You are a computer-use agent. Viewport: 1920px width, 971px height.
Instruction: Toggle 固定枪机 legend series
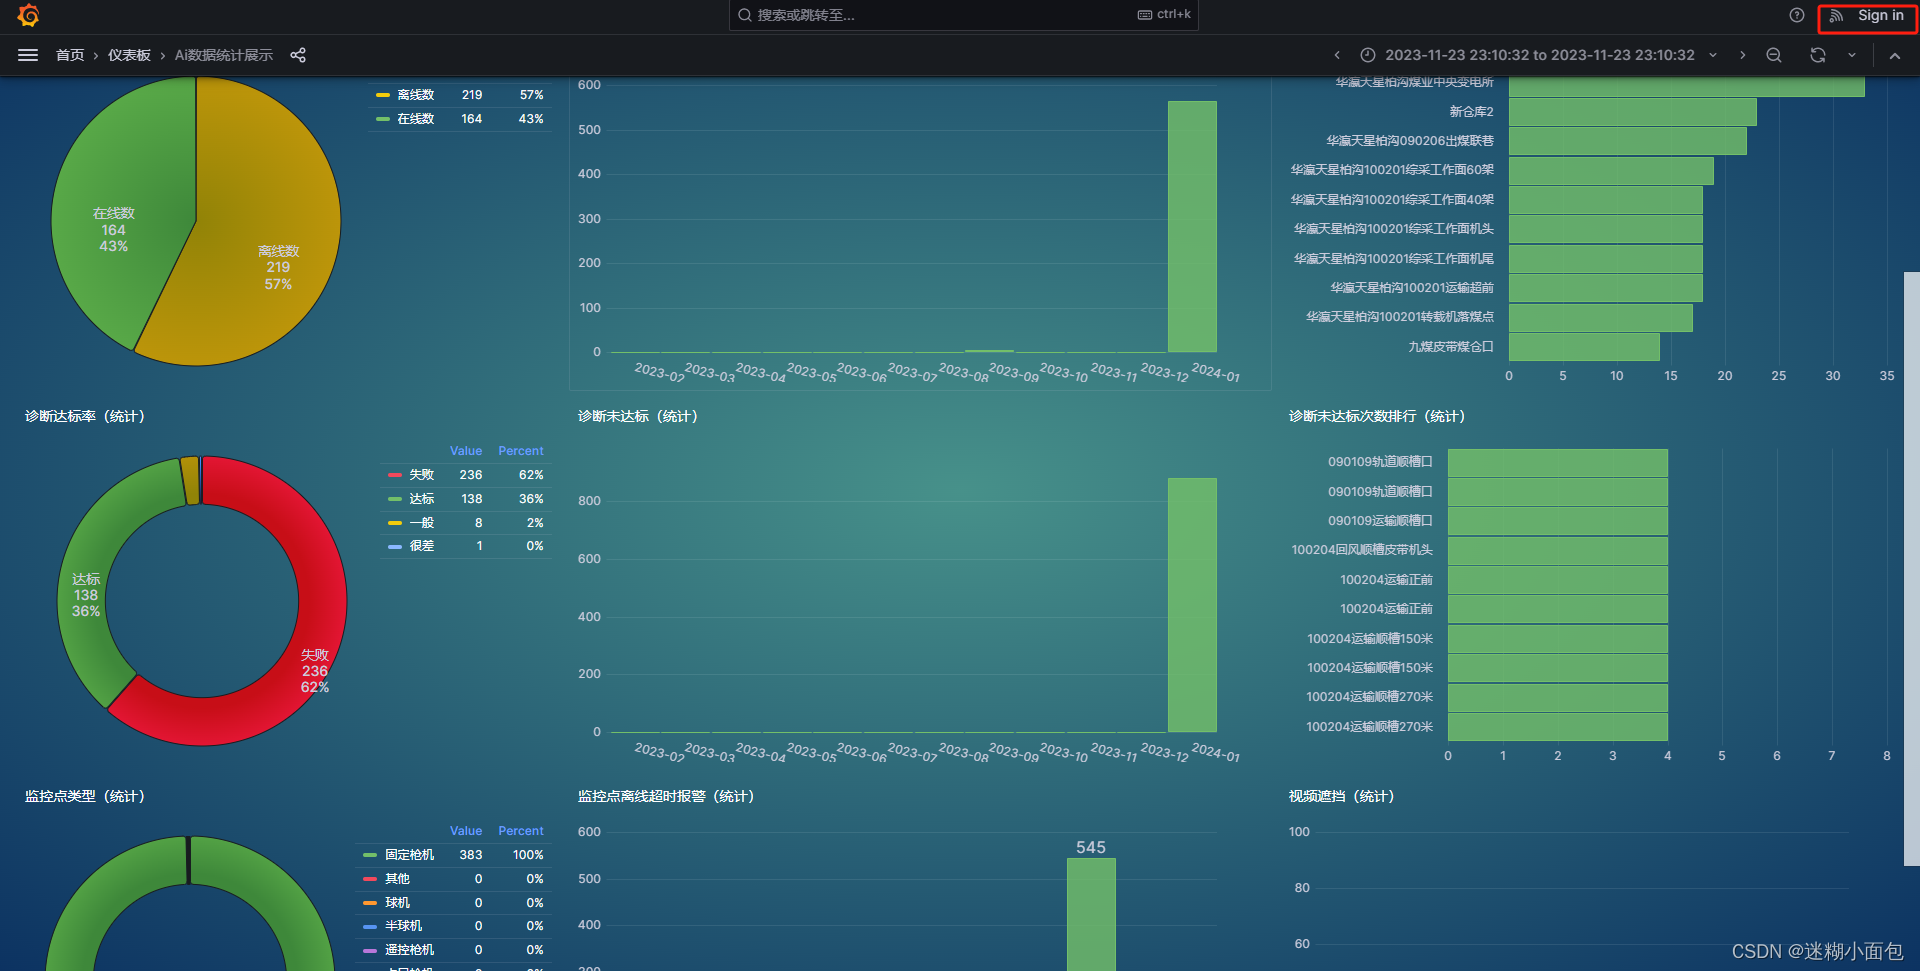point(409,855)
